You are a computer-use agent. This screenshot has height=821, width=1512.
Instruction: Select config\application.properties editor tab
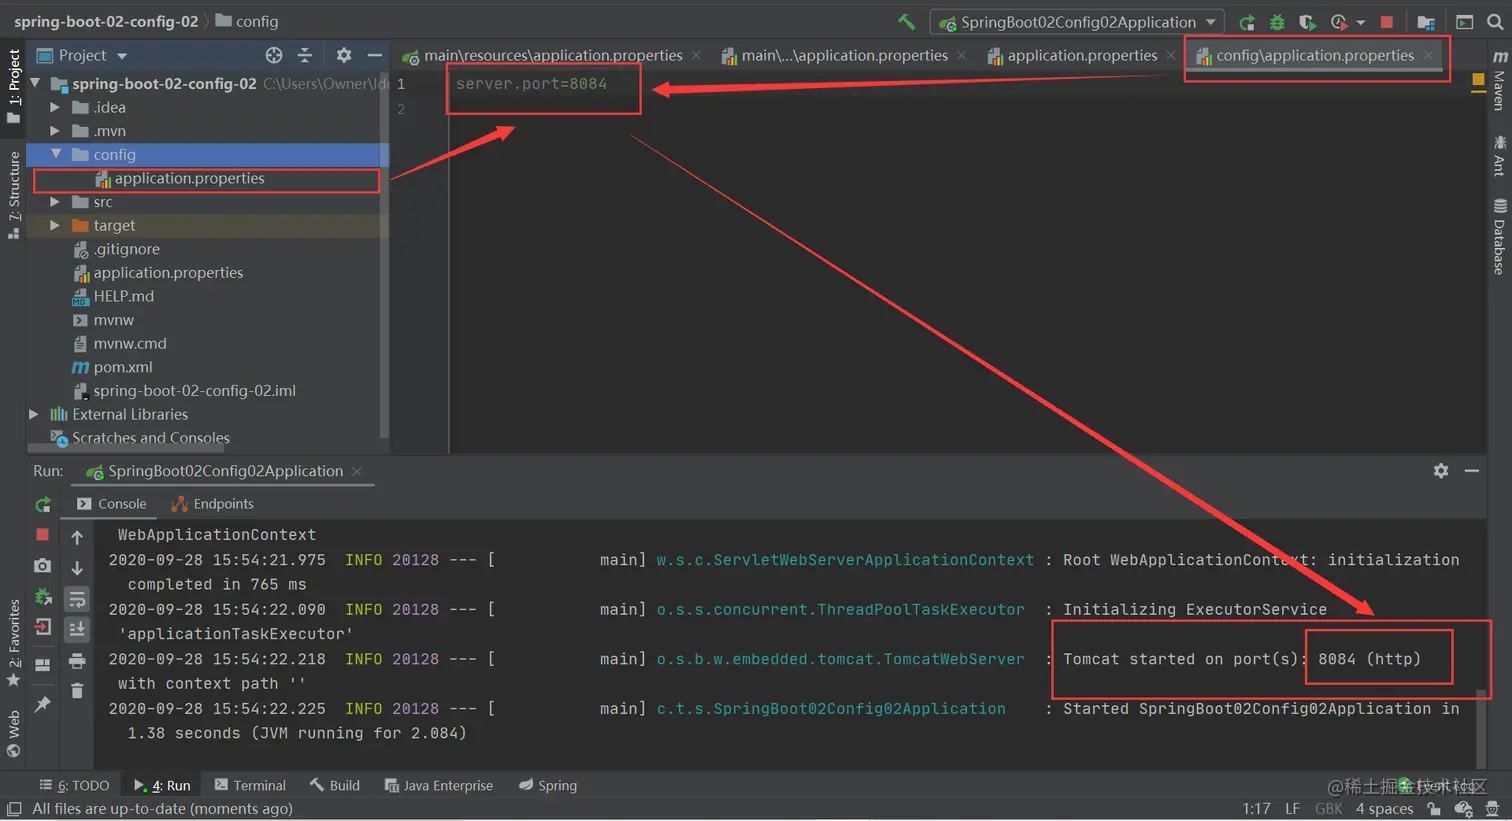(1315, 55)
